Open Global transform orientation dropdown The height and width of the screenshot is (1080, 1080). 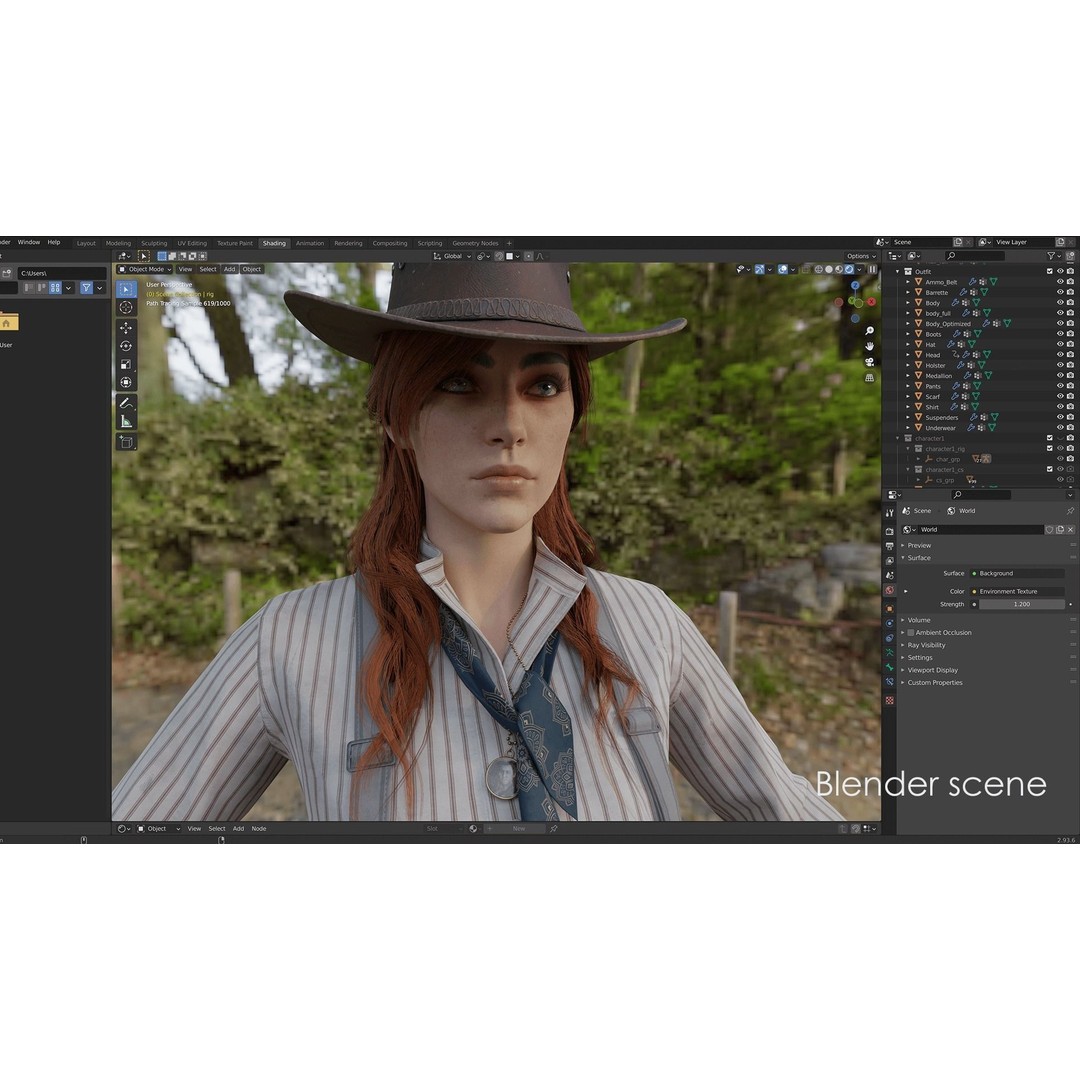tap(453, 256)
